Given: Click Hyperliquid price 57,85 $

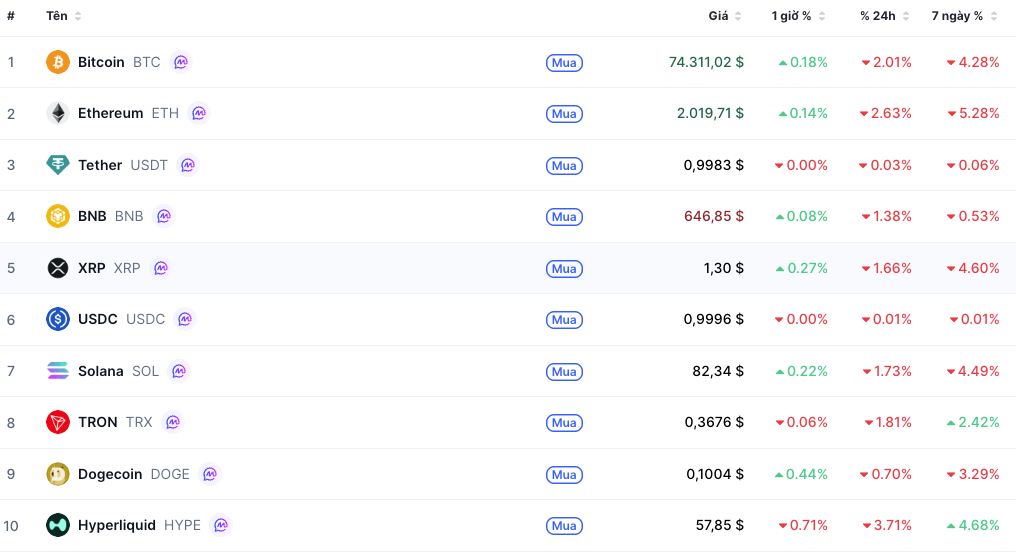Looking at the screenshot, I should point(720,525).
